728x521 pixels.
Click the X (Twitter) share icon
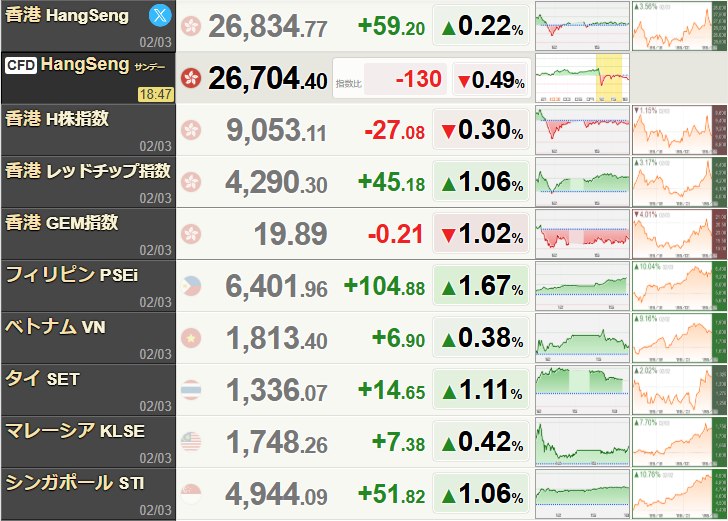pos(160,16)
